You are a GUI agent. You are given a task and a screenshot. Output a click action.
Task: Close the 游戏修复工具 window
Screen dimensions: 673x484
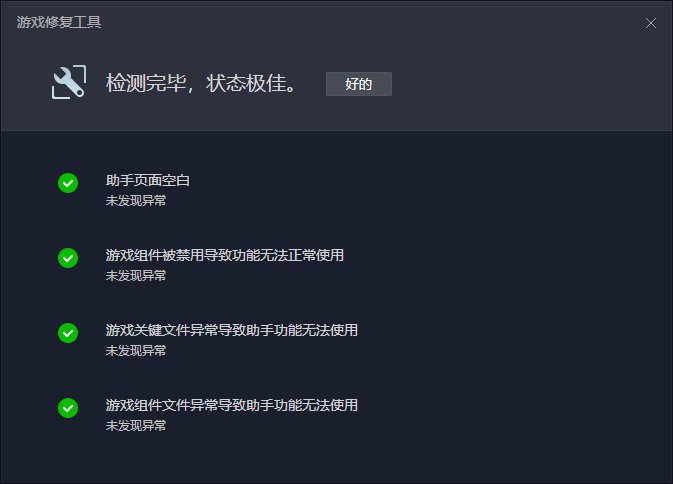click(651, 23)
